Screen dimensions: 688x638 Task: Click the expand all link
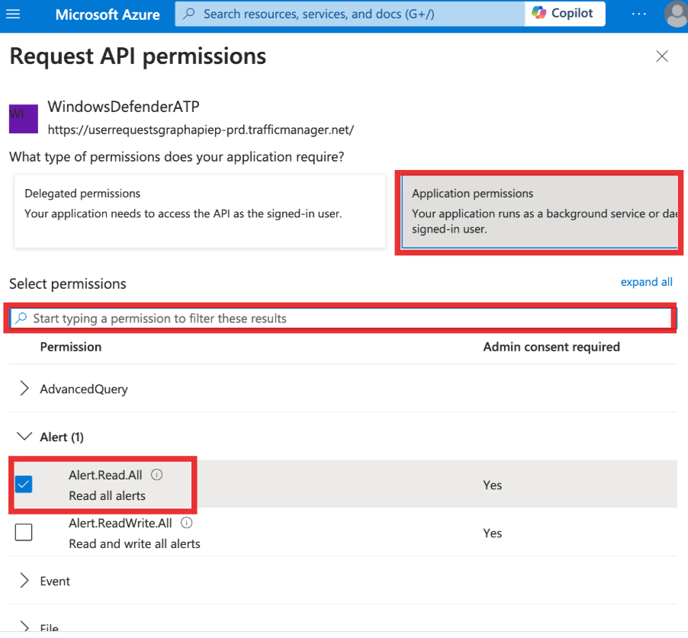[646, 282]
